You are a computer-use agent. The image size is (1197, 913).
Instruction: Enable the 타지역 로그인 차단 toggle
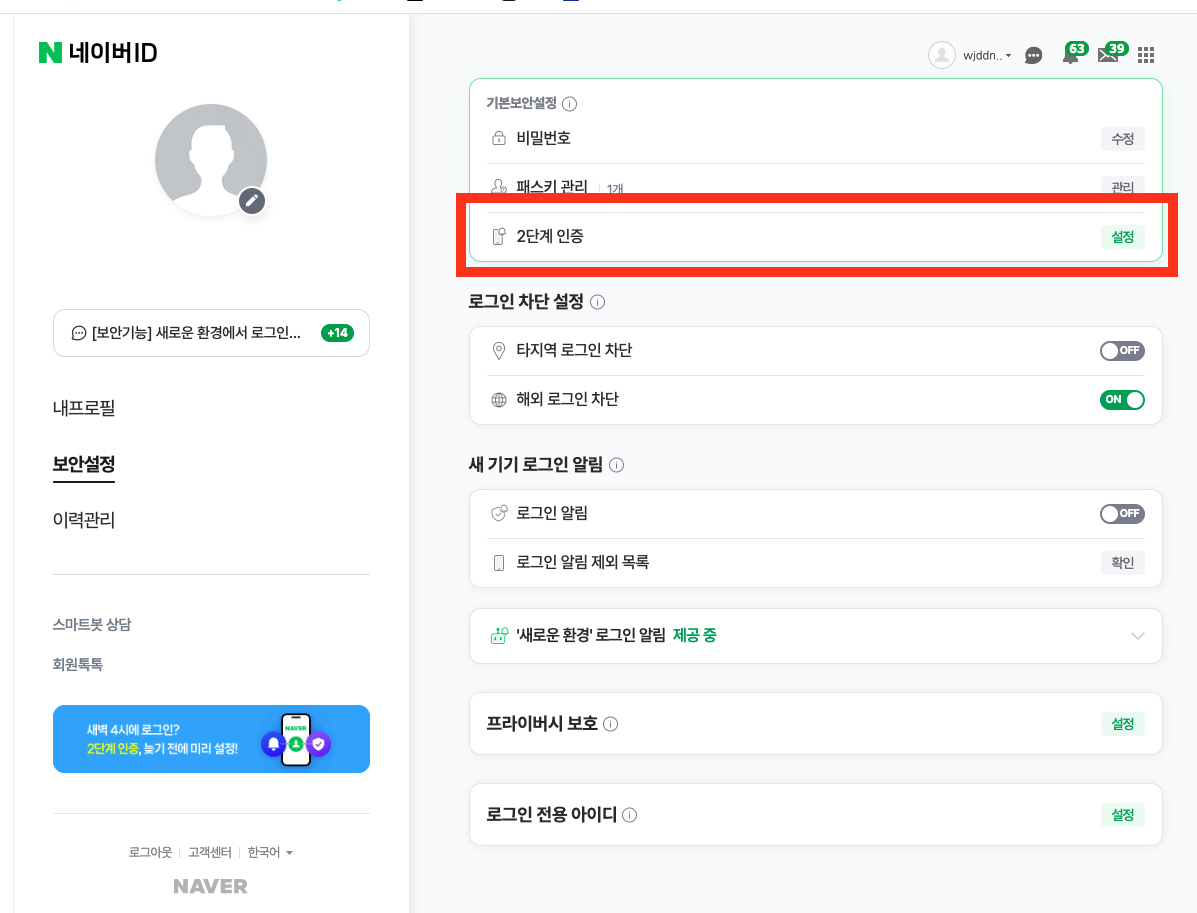pos(1121,350)
